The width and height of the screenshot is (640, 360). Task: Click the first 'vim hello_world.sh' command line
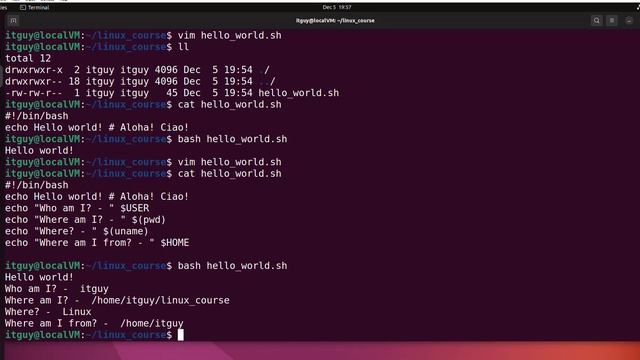(x=143, y=36)
